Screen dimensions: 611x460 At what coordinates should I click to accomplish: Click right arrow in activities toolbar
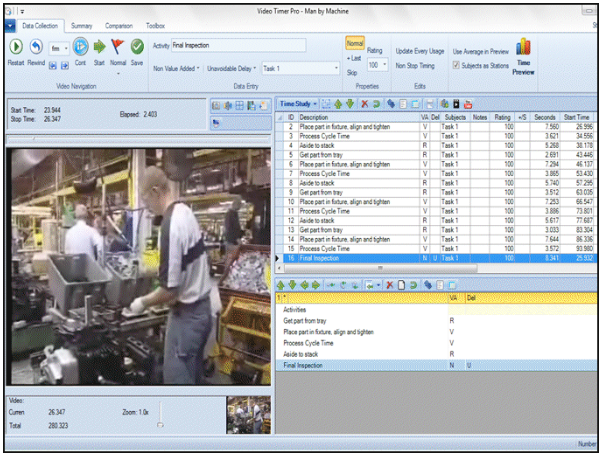point(316,285)
